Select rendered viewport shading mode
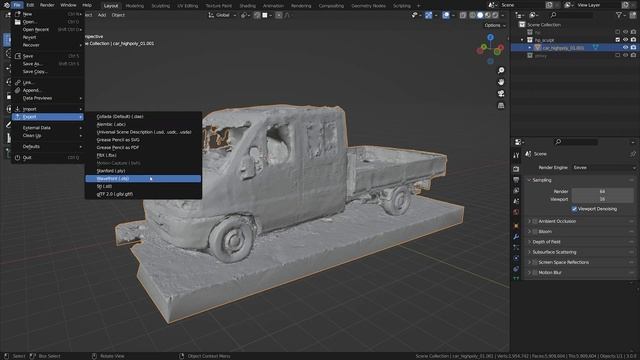 pyautogui.click(x=495, y=15)
